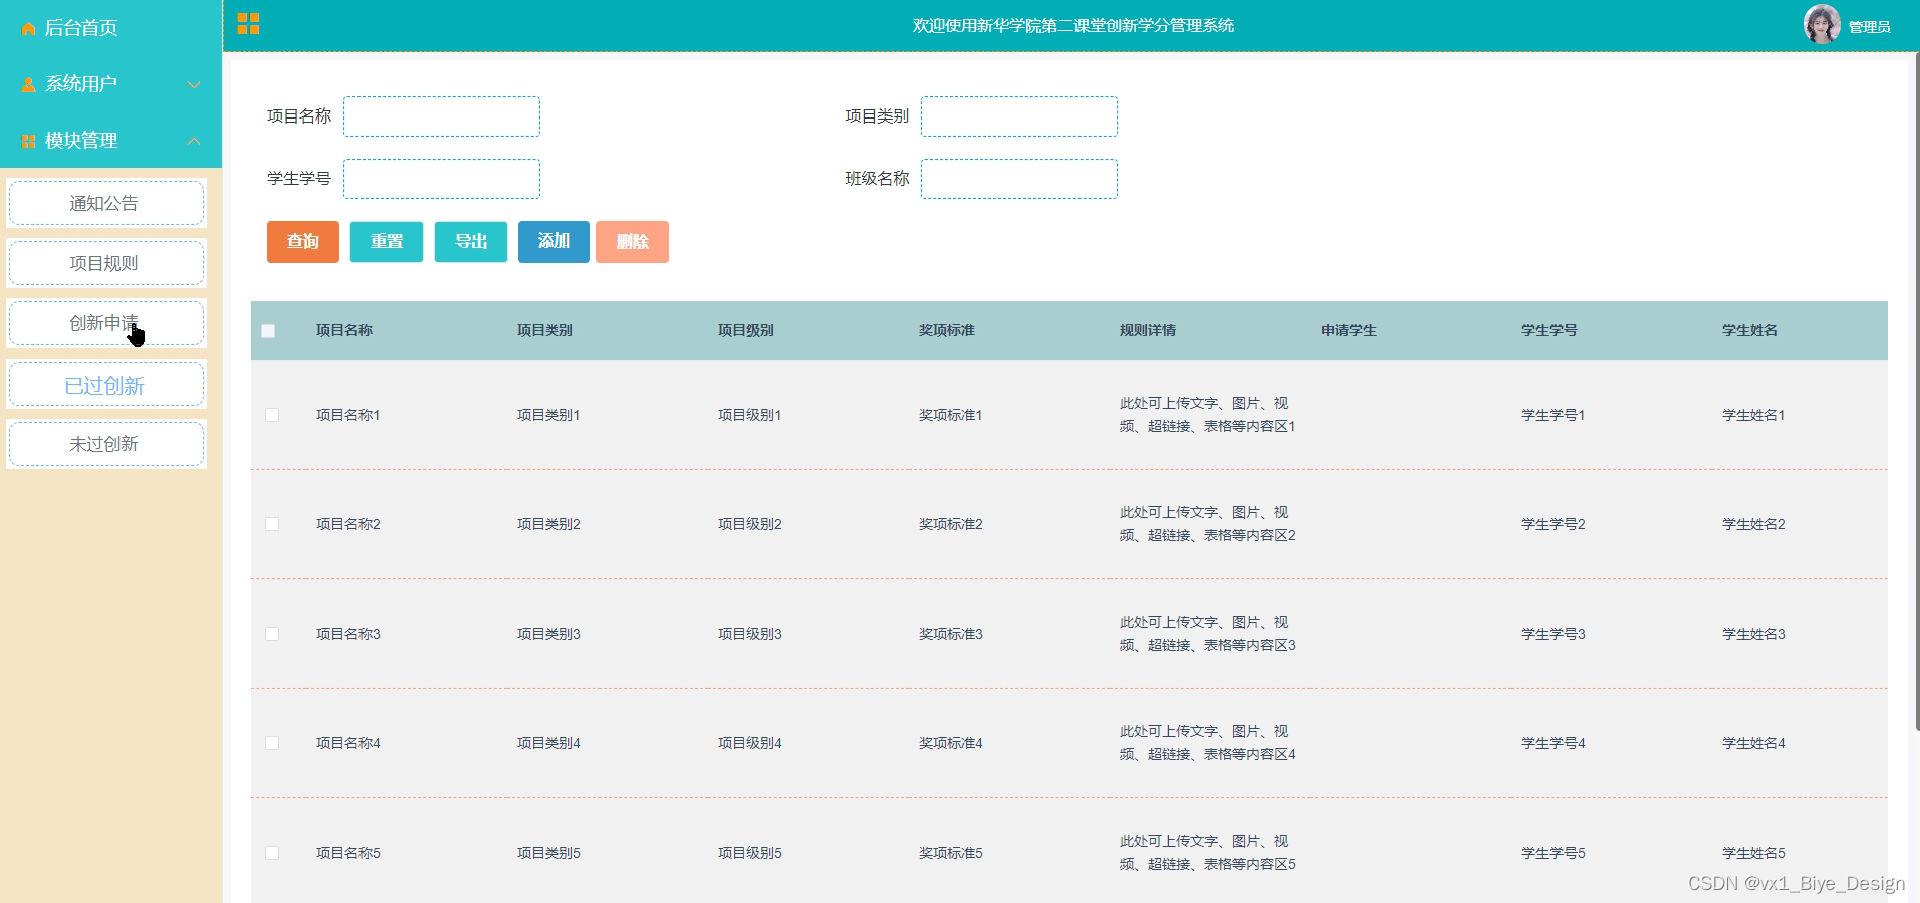Image resolution: width=1920 pixels, height=903 pixels.
Task: Open the 已过创新 submenu item
Action: pos(106,385)
